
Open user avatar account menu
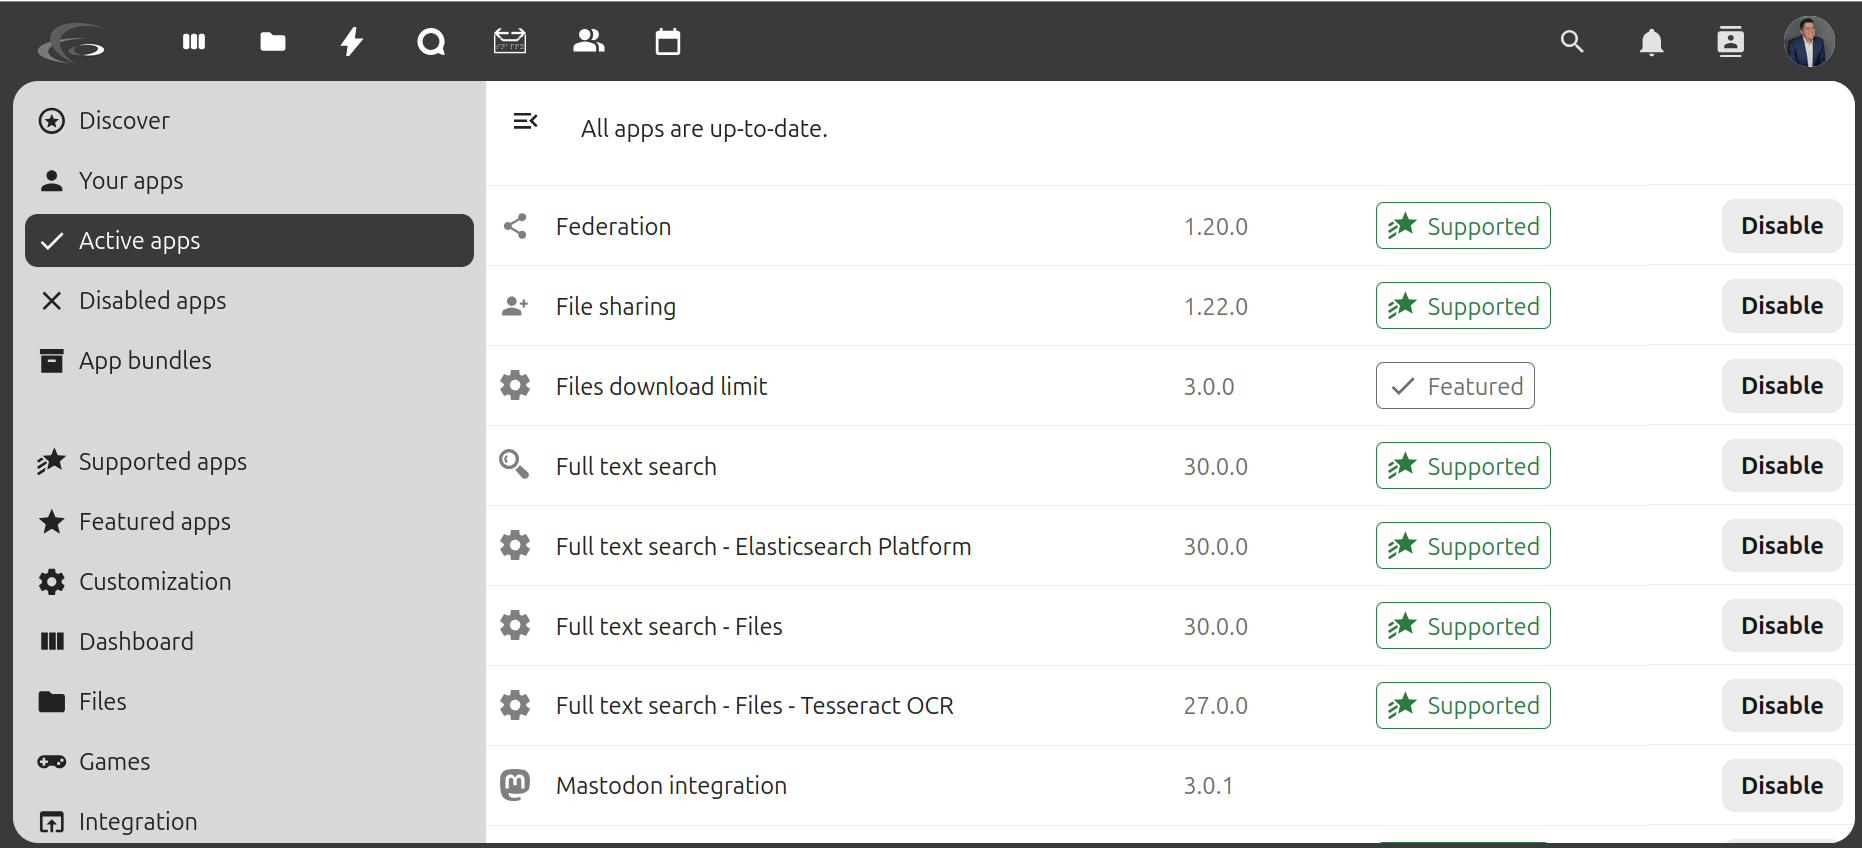[1809, 42]
